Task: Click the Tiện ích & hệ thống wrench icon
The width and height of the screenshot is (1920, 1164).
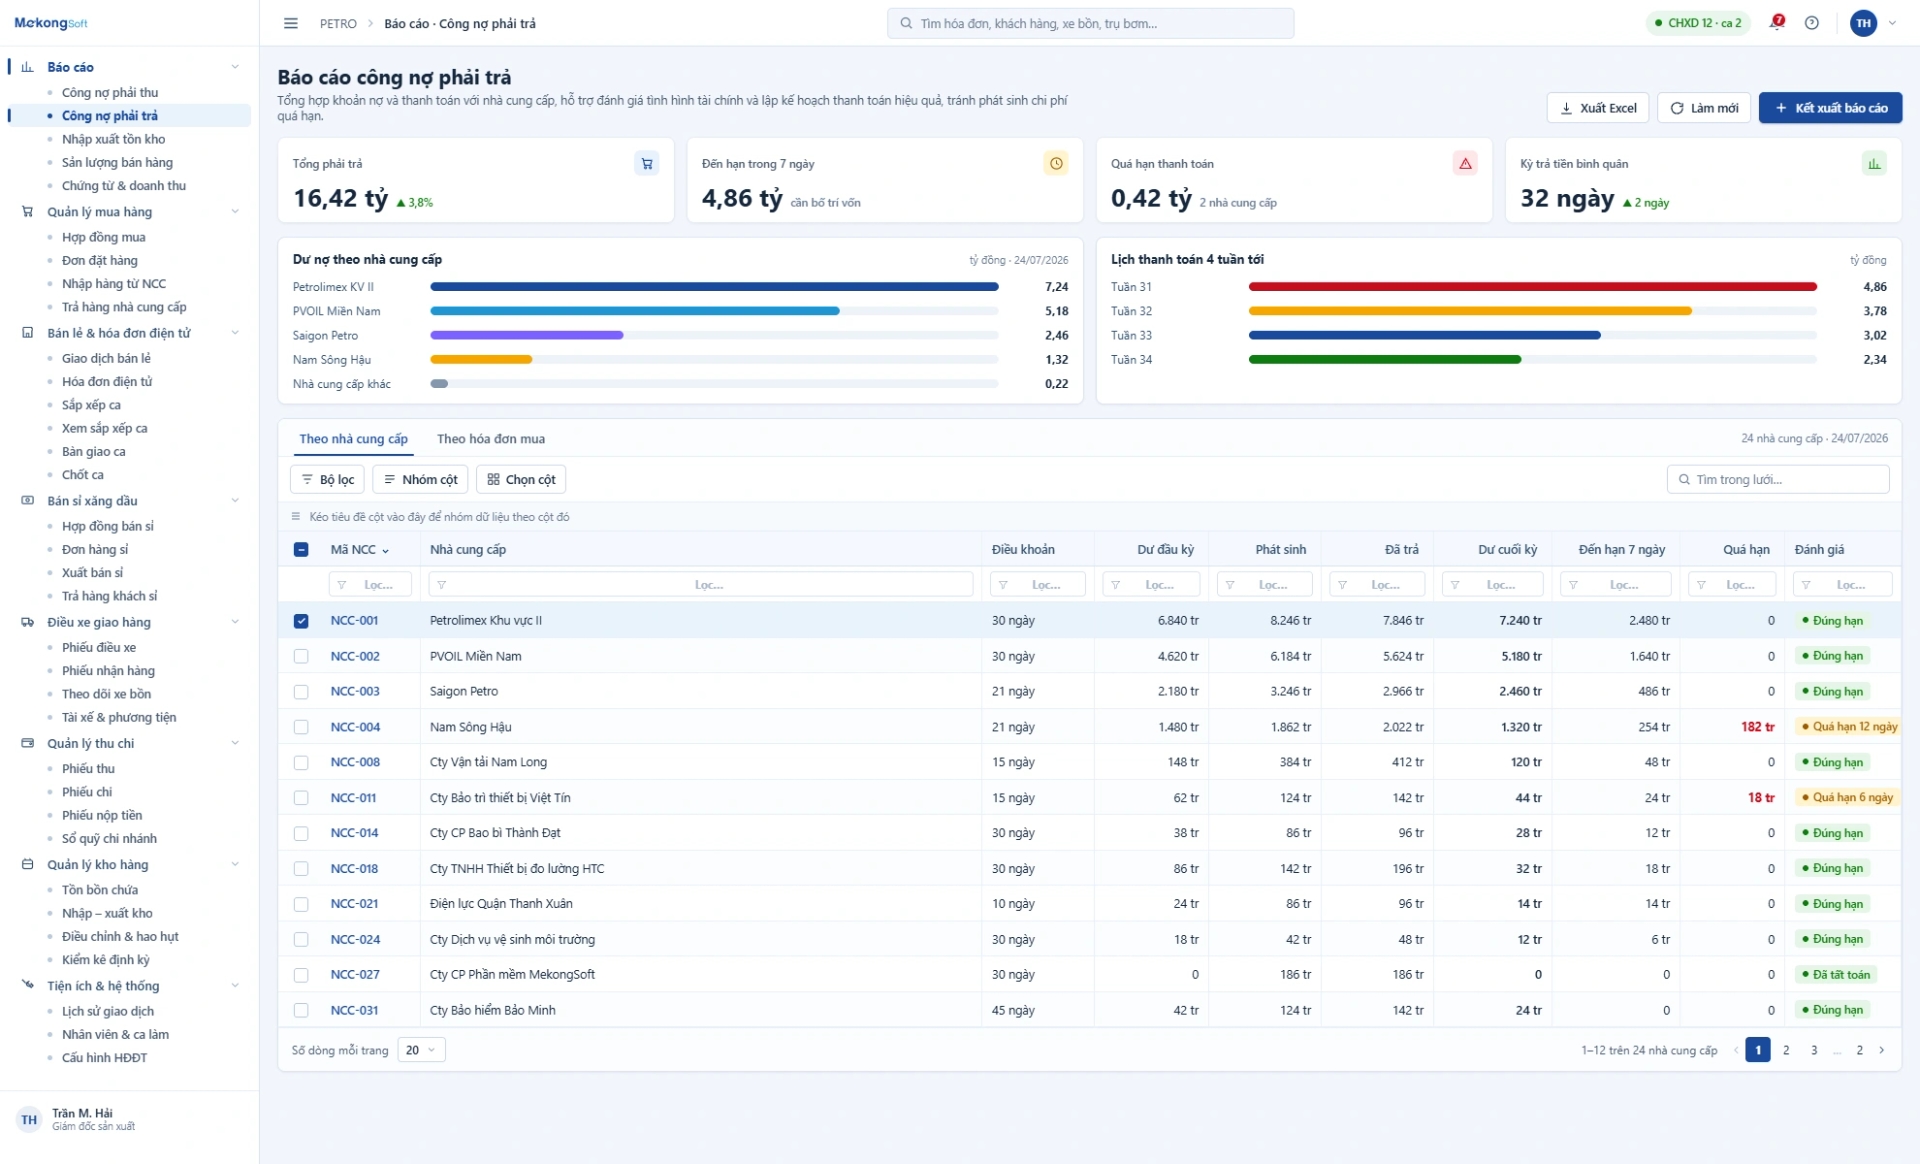Action: (28, 985)
